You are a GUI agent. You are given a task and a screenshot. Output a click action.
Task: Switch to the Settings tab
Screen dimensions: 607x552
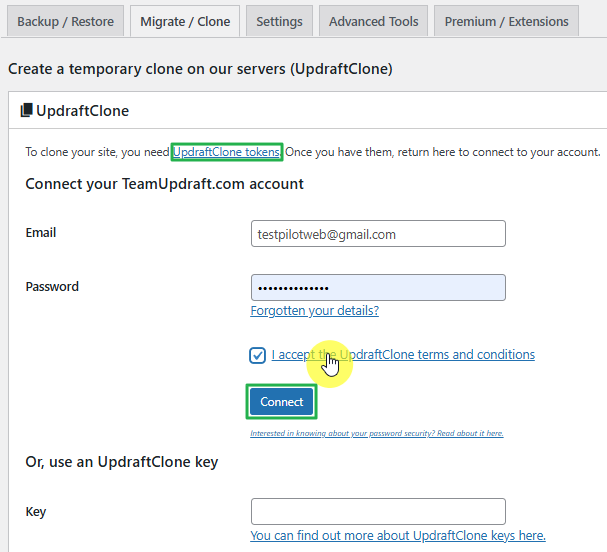(279, 21)
